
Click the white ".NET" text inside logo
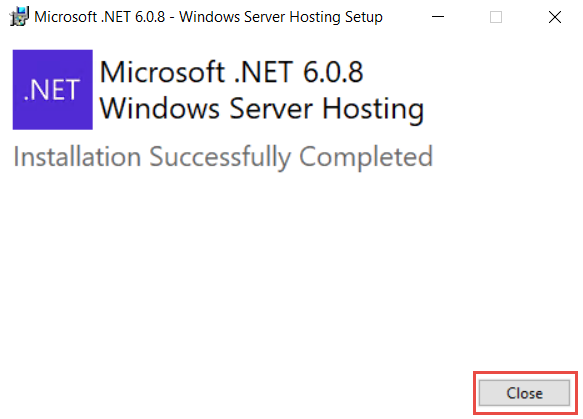click(x=52, y=90)
